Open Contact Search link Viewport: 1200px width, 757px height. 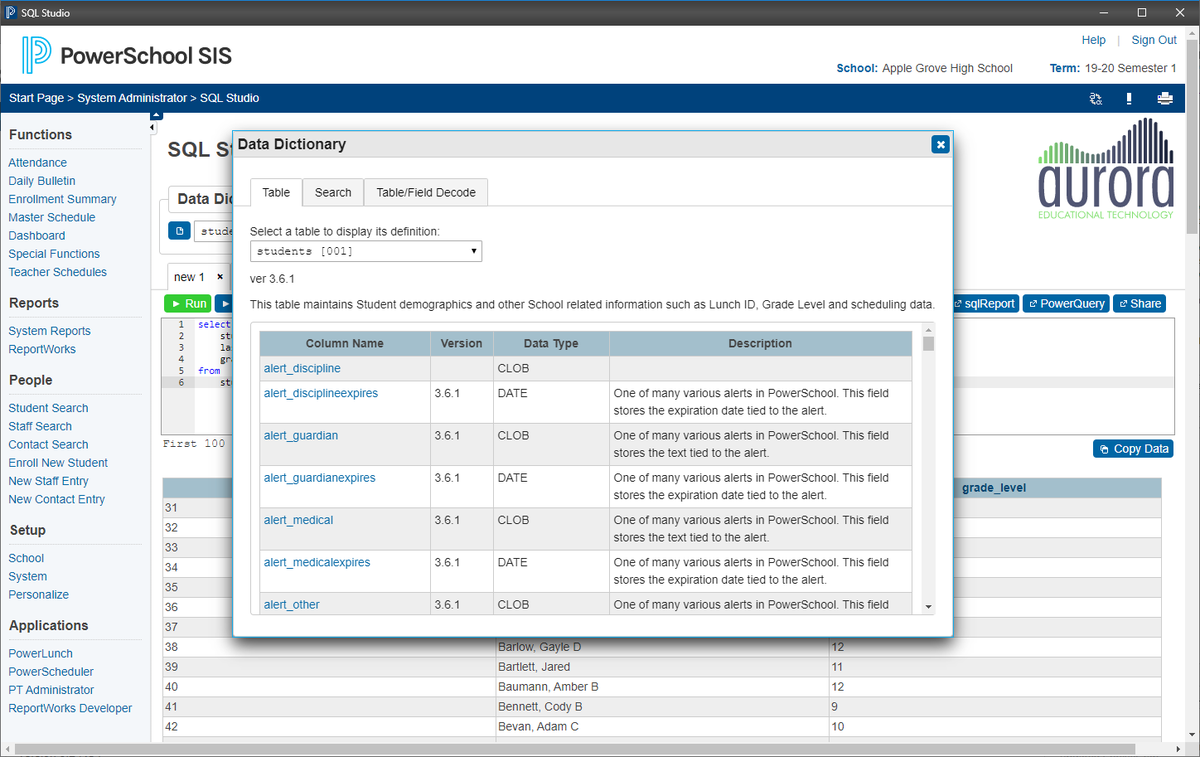tap(48, 444)
